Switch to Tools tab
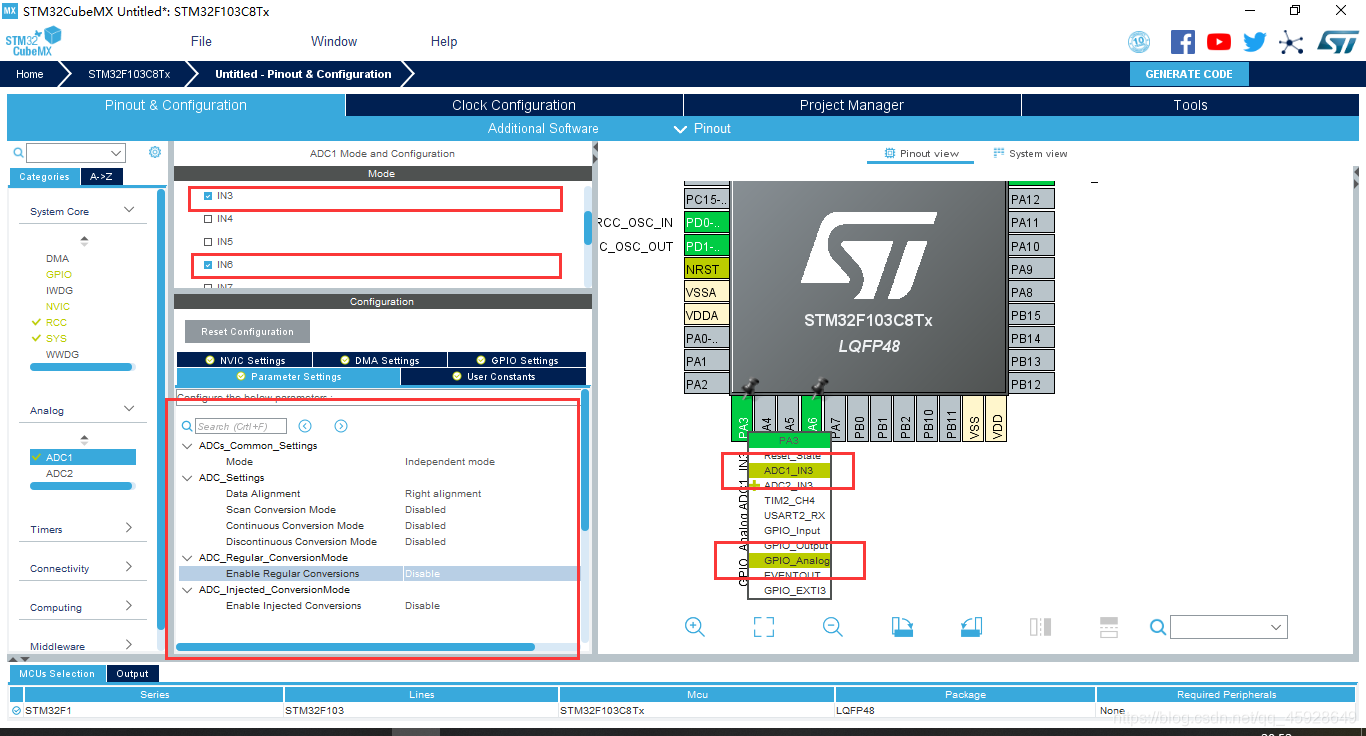The height and width of the screenshot is (736, 1366). click(x=1190, y=105)
